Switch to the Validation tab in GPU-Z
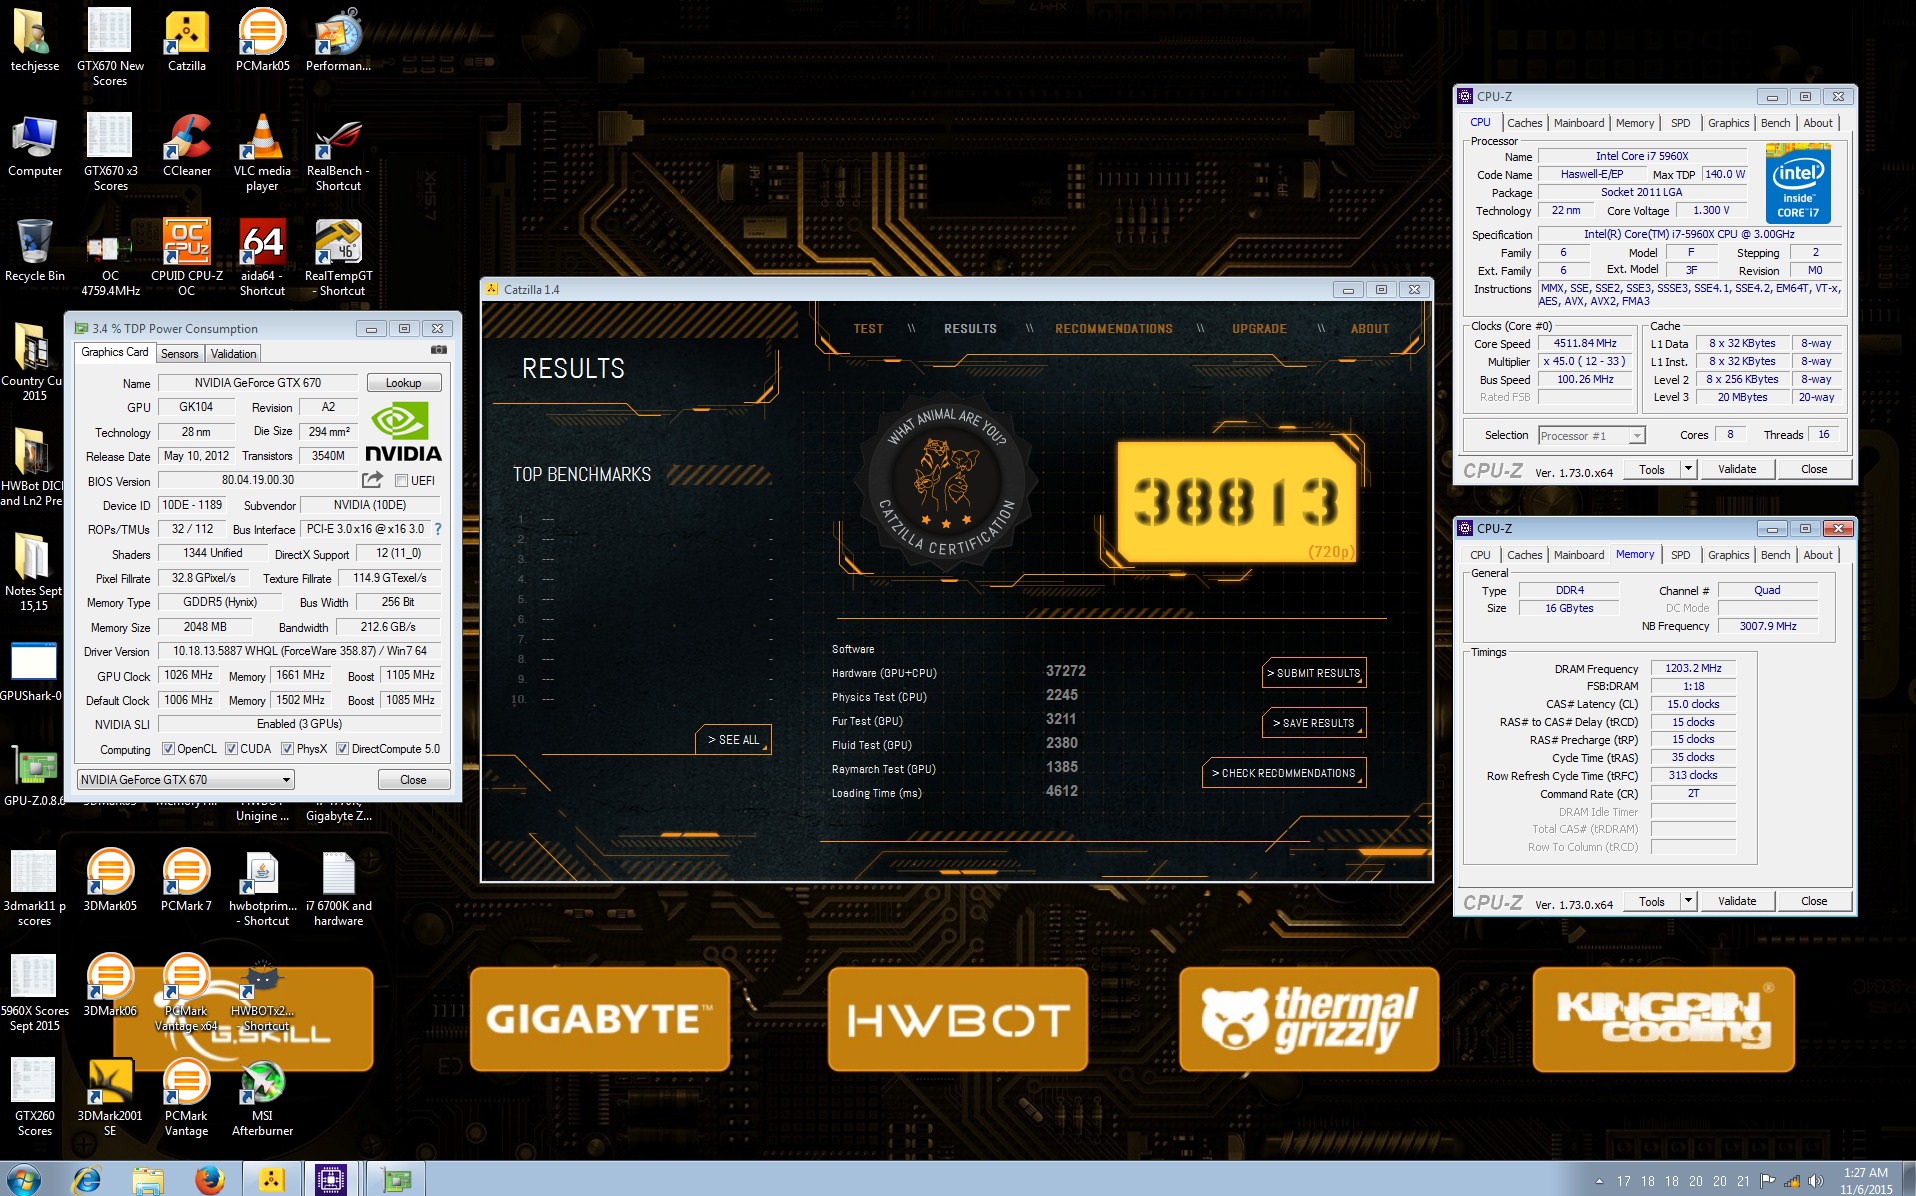This screenshot has height=1196, width=1916. [x=234, y=354]
